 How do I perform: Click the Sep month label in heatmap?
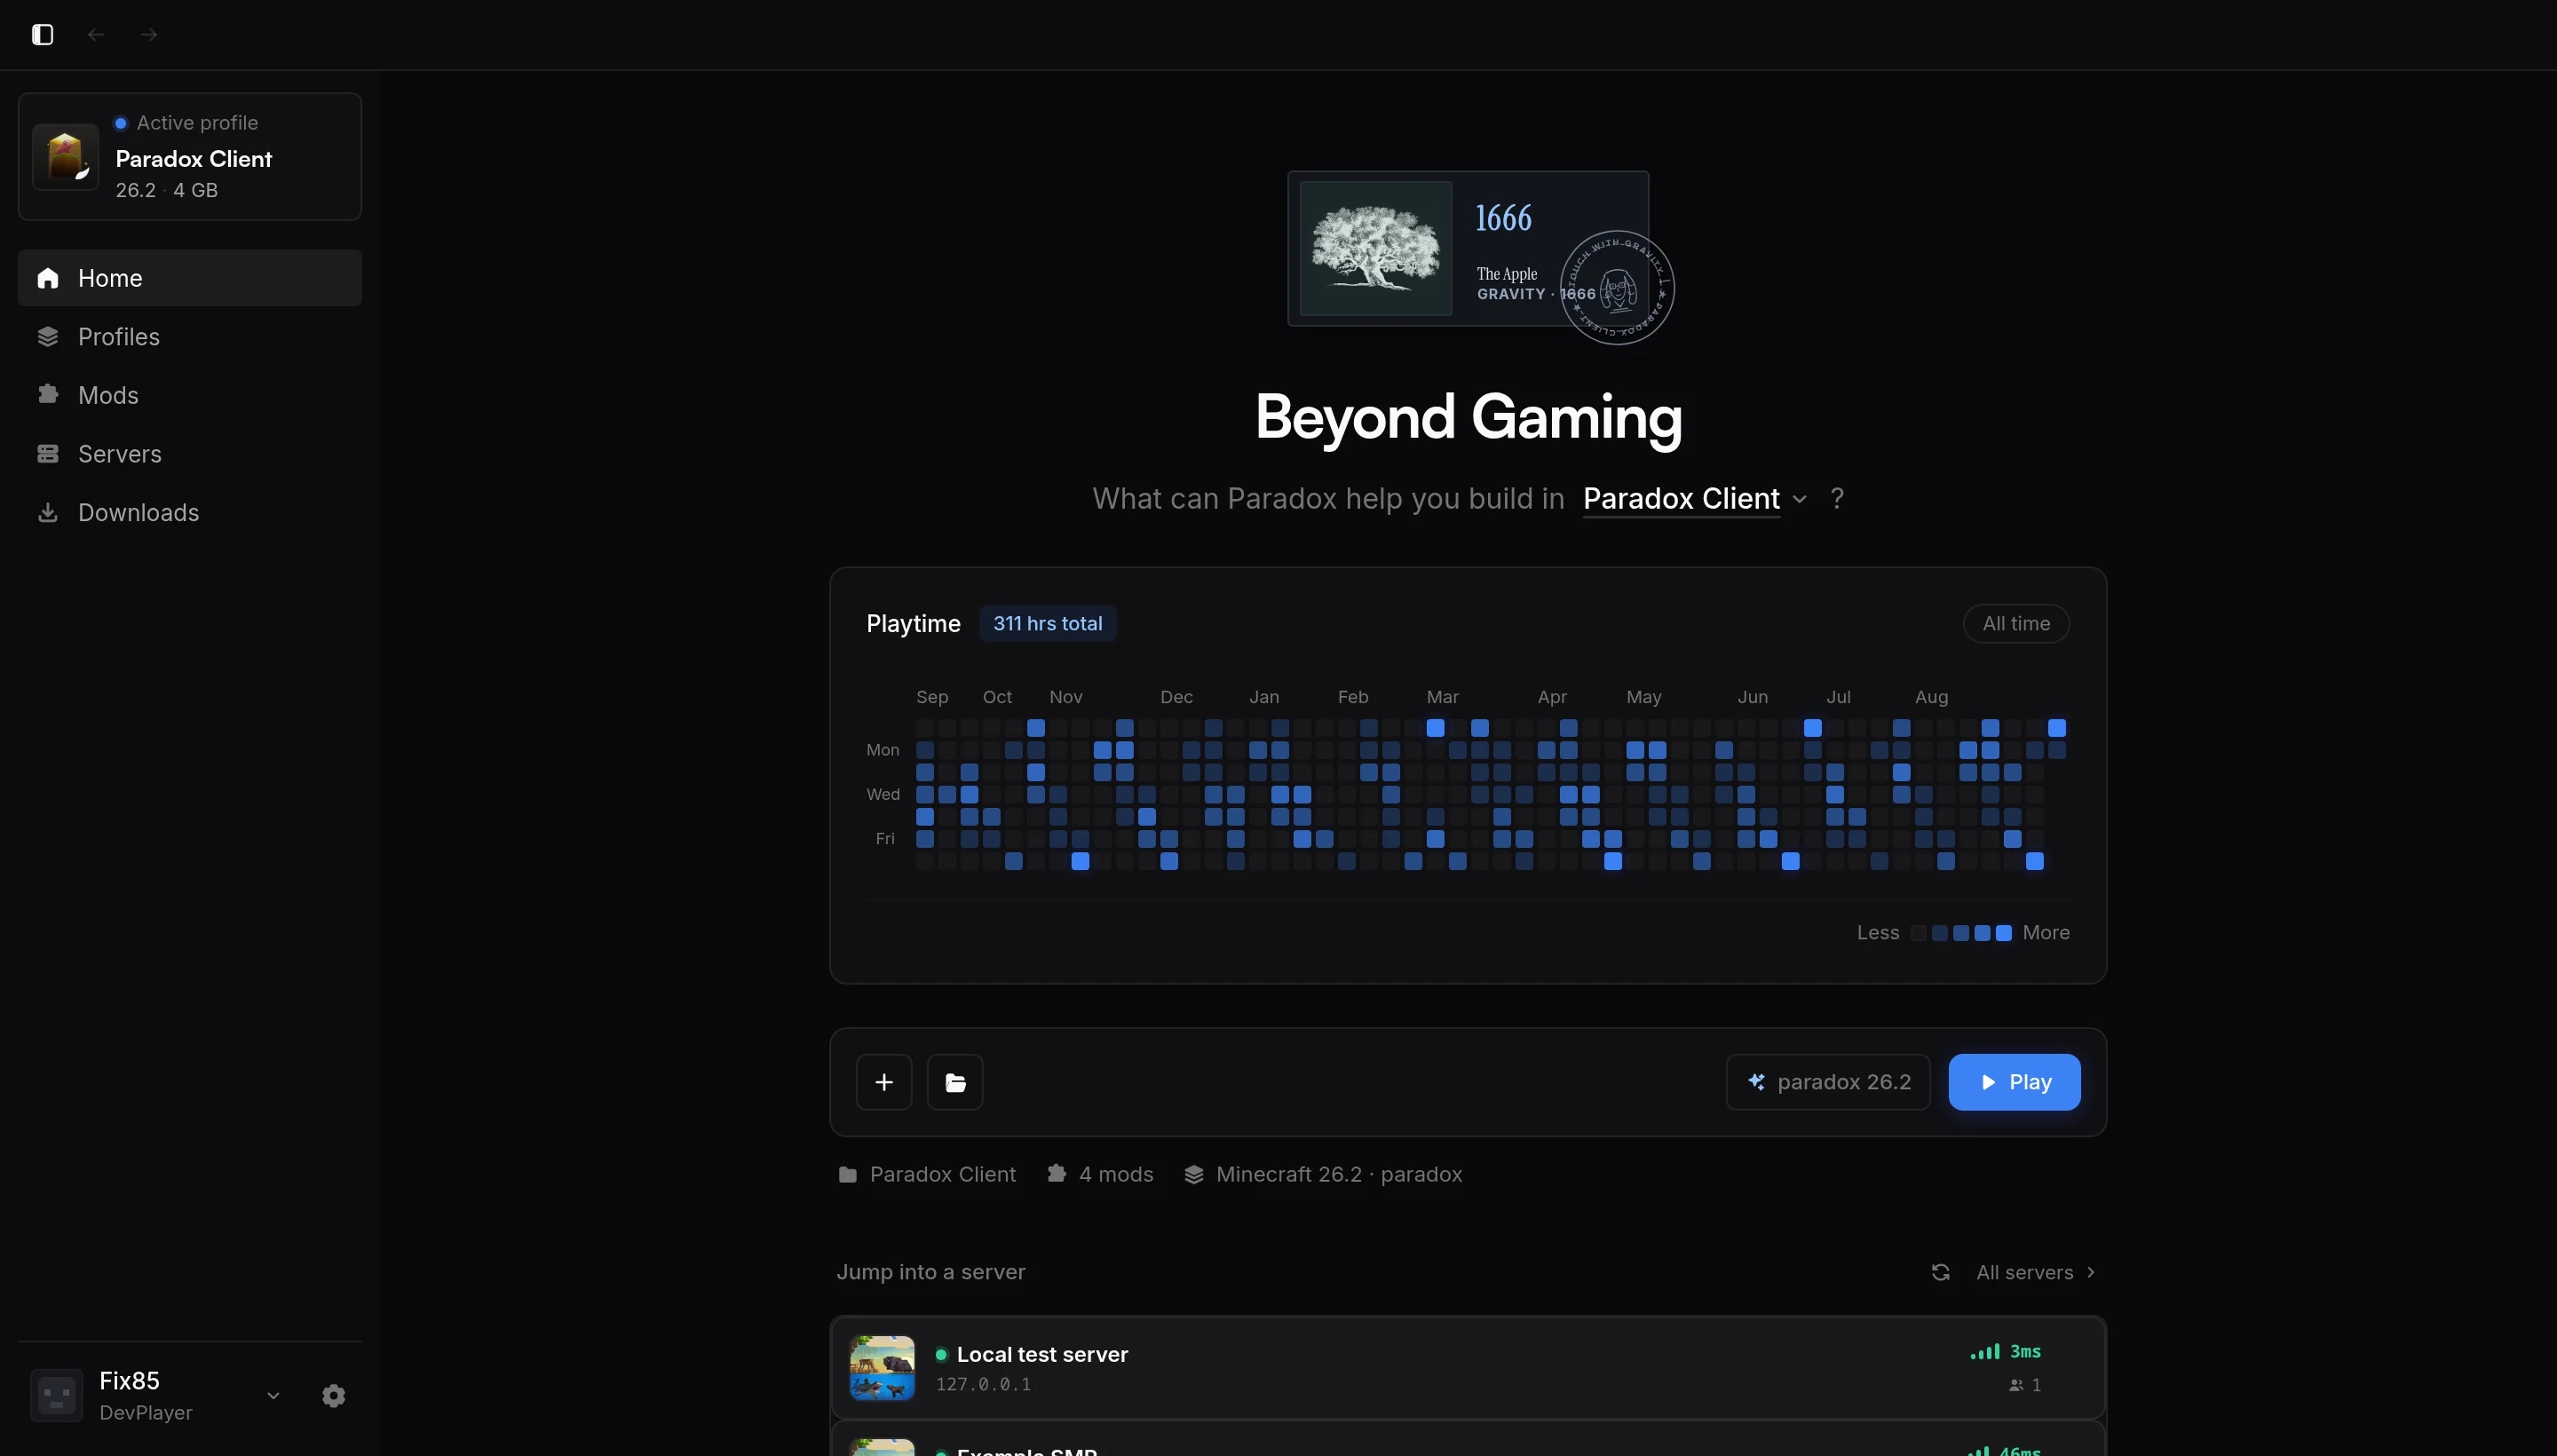pyautogui.click(x=932, y=697)
